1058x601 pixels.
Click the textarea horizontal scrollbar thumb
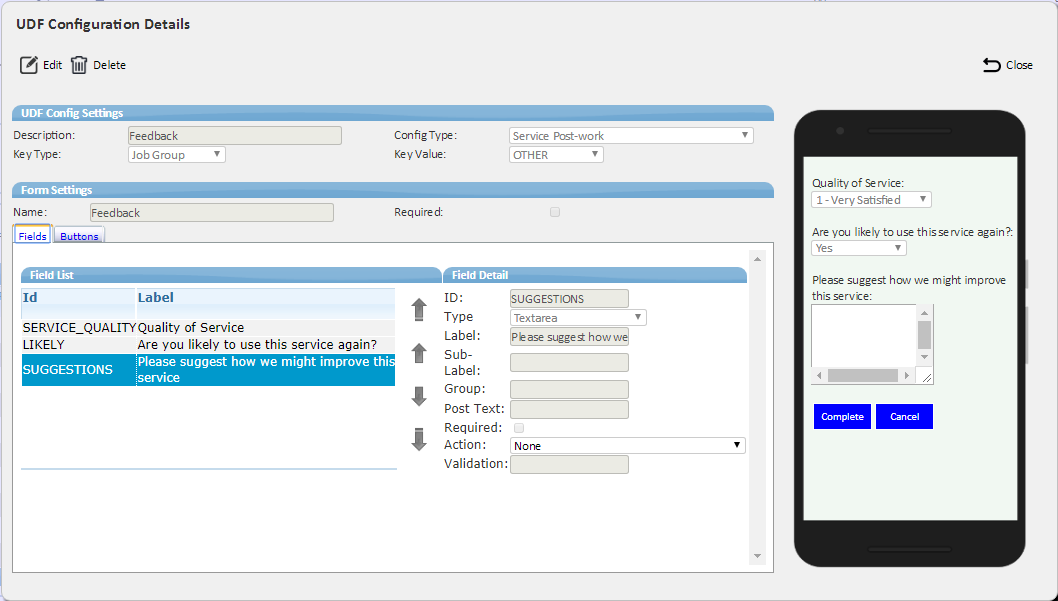coord(862,375)
